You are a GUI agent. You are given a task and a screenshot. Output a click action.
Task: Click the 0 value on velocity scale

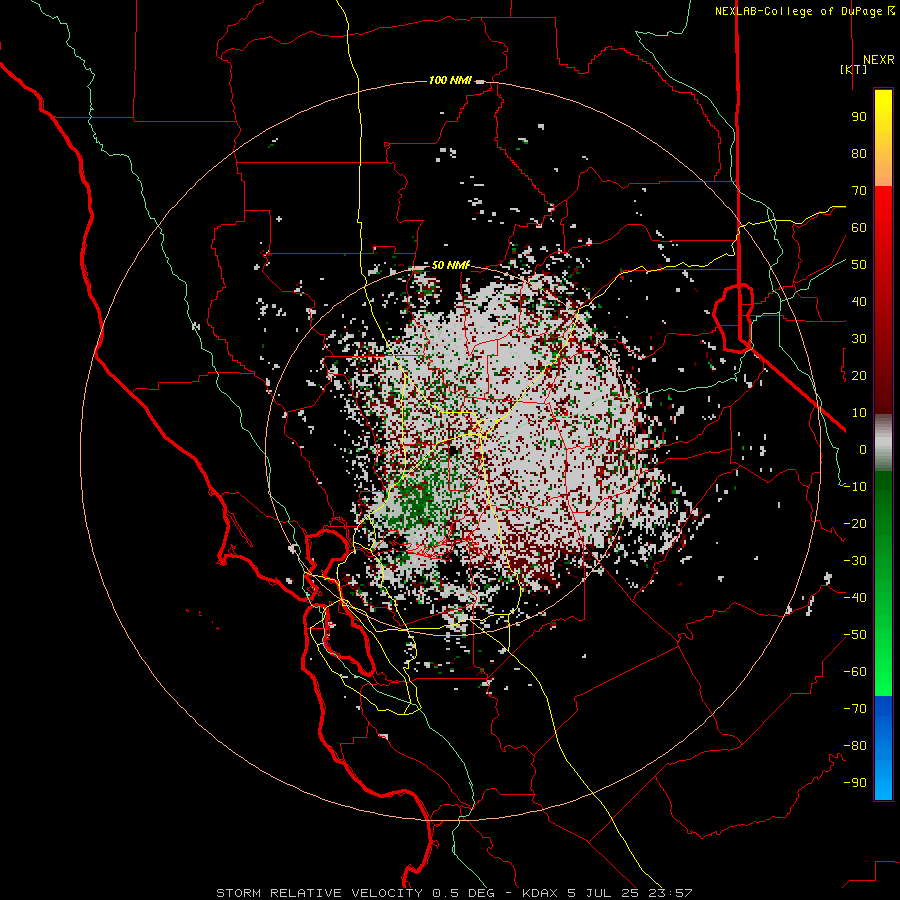[x=863, y=450]
